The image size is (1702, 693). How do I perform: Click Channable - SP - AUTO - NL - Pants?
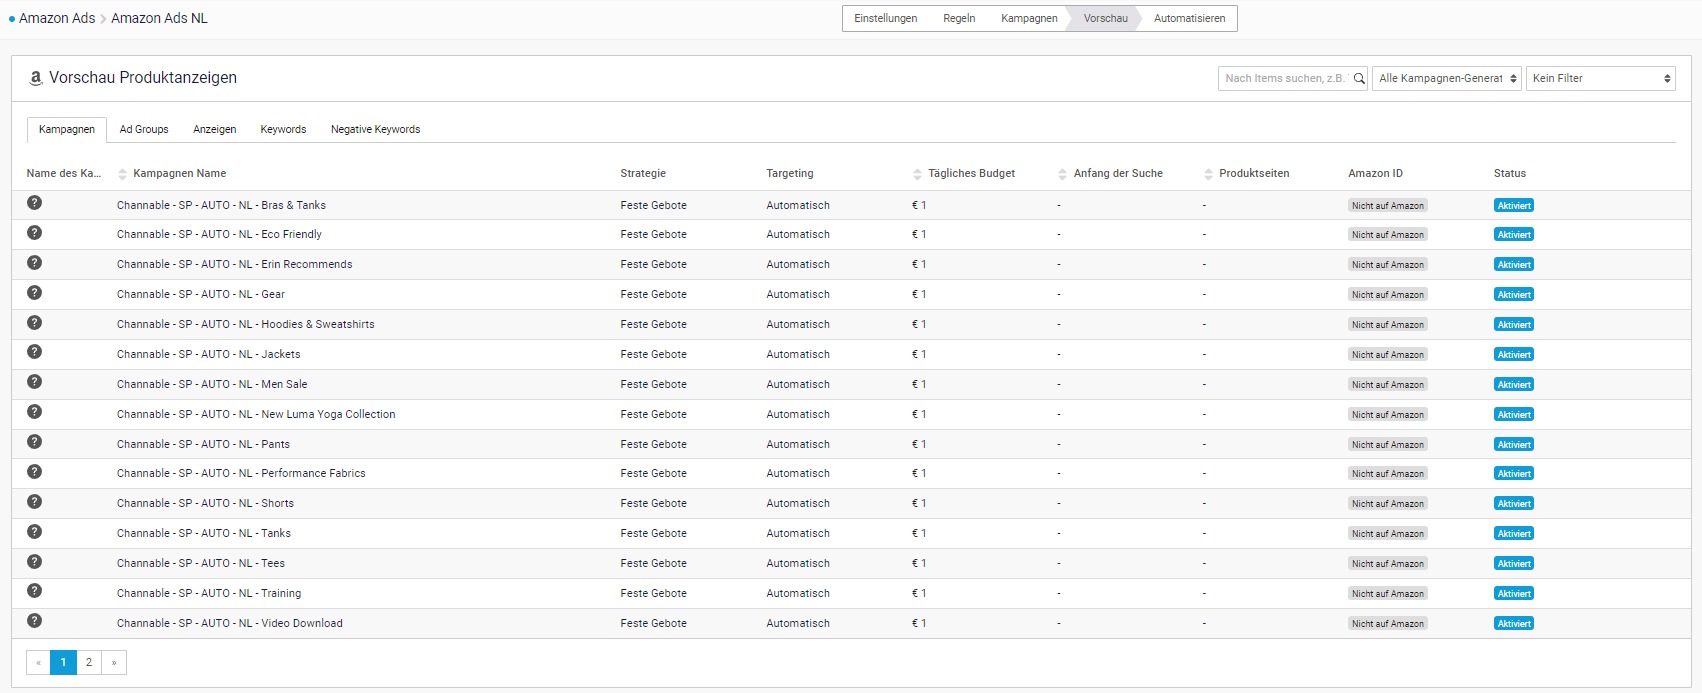[203, 444]
